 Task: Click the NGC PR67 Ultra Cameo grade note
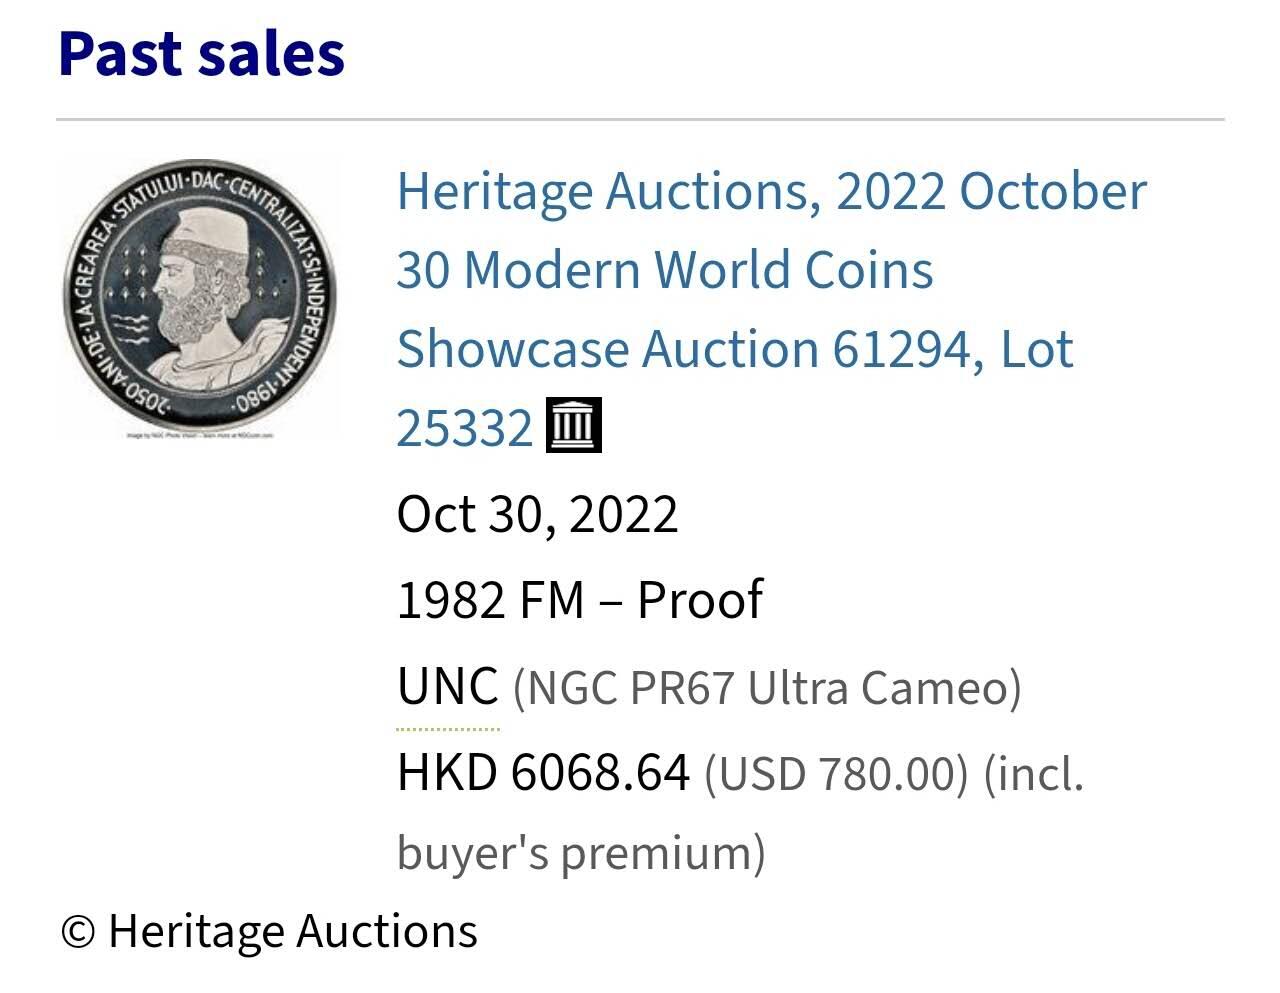[767, 688]
